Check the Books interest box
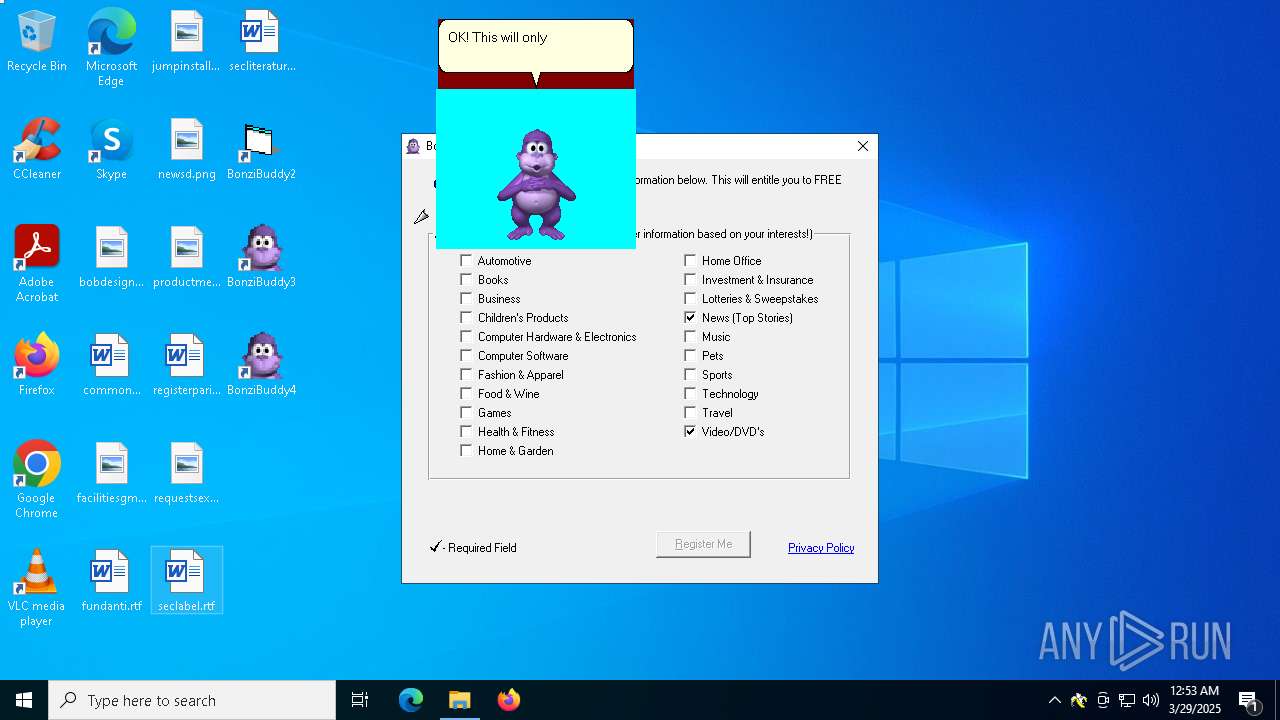1280x720 pixels. click(466, 280)
